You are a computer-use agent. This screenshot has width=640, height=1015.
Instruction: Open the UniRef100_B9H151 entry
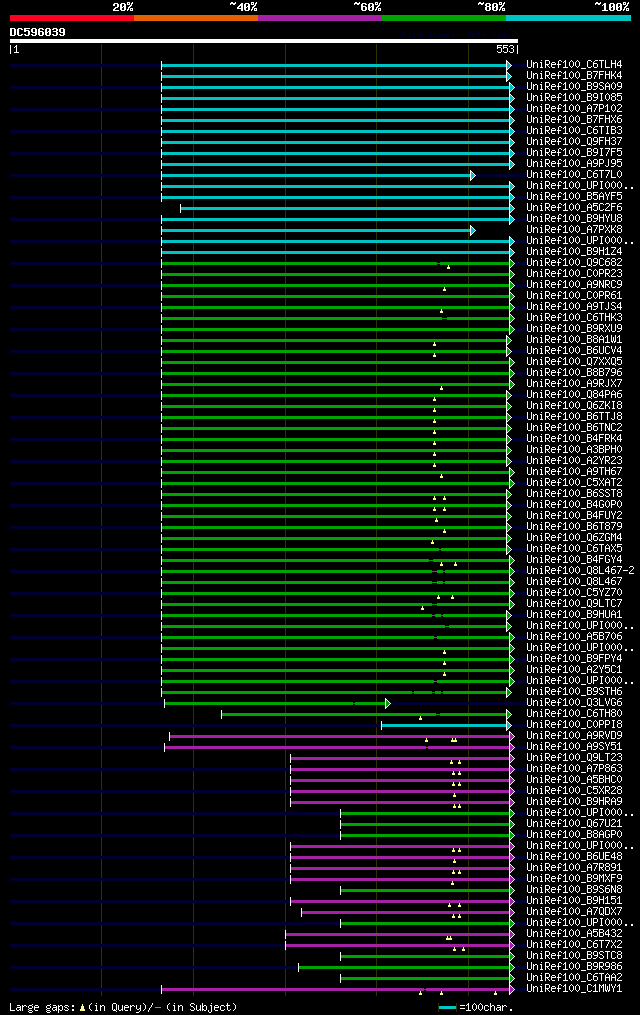[x=574, y=901]
